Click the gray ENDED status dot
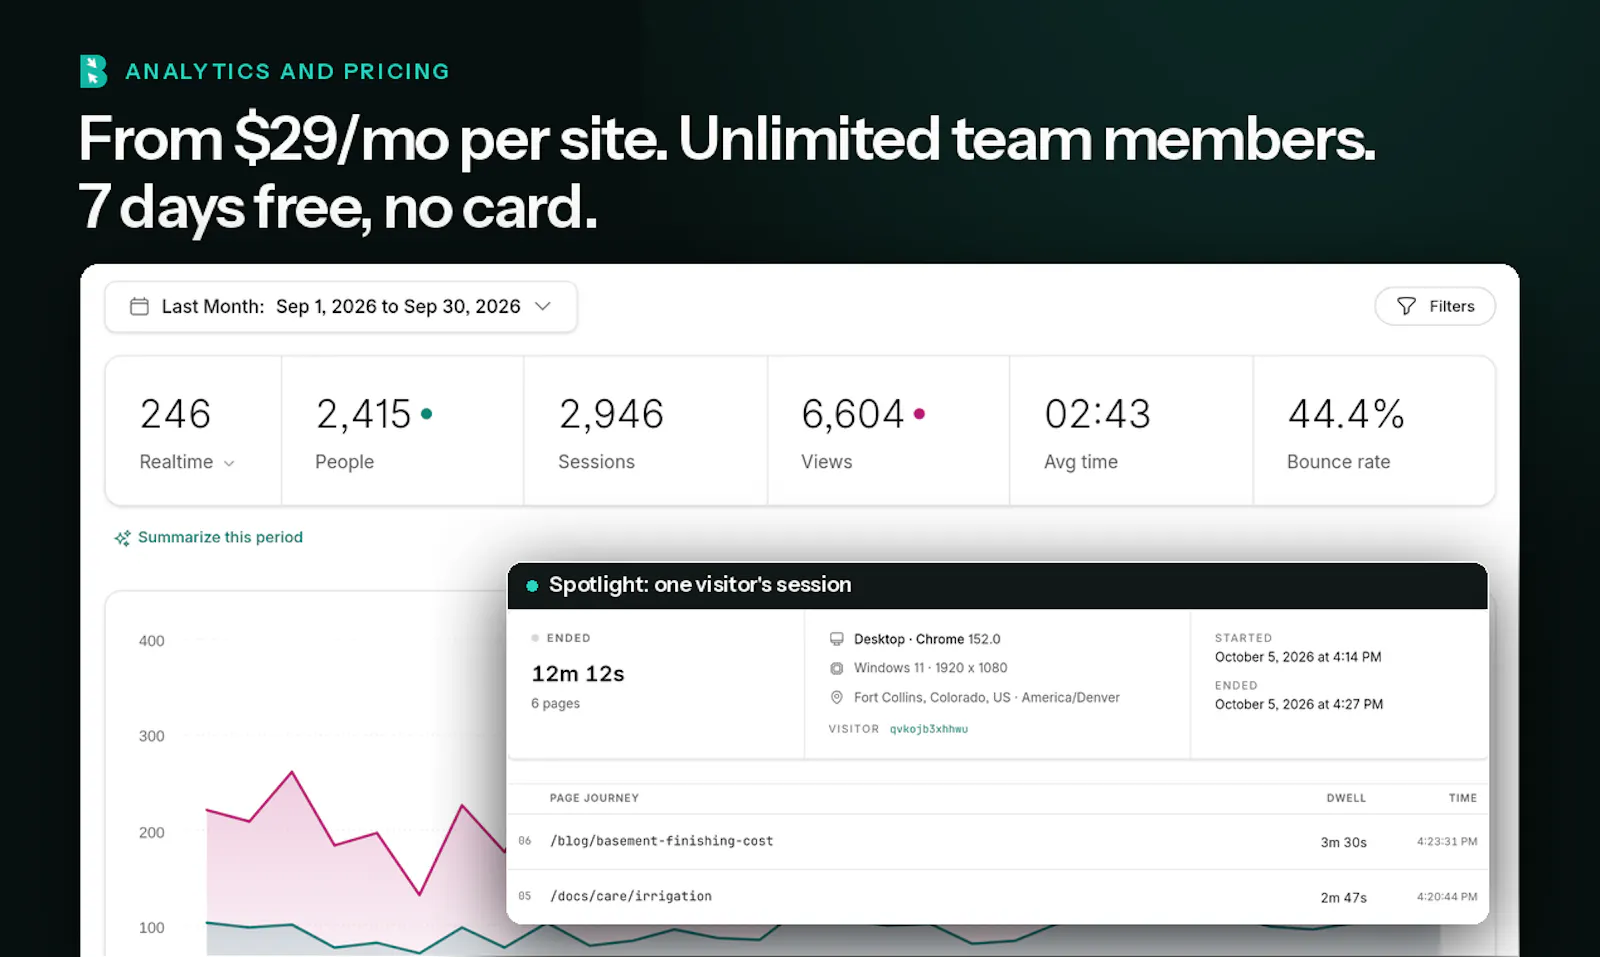The image size is (1600, 957). 535,638
